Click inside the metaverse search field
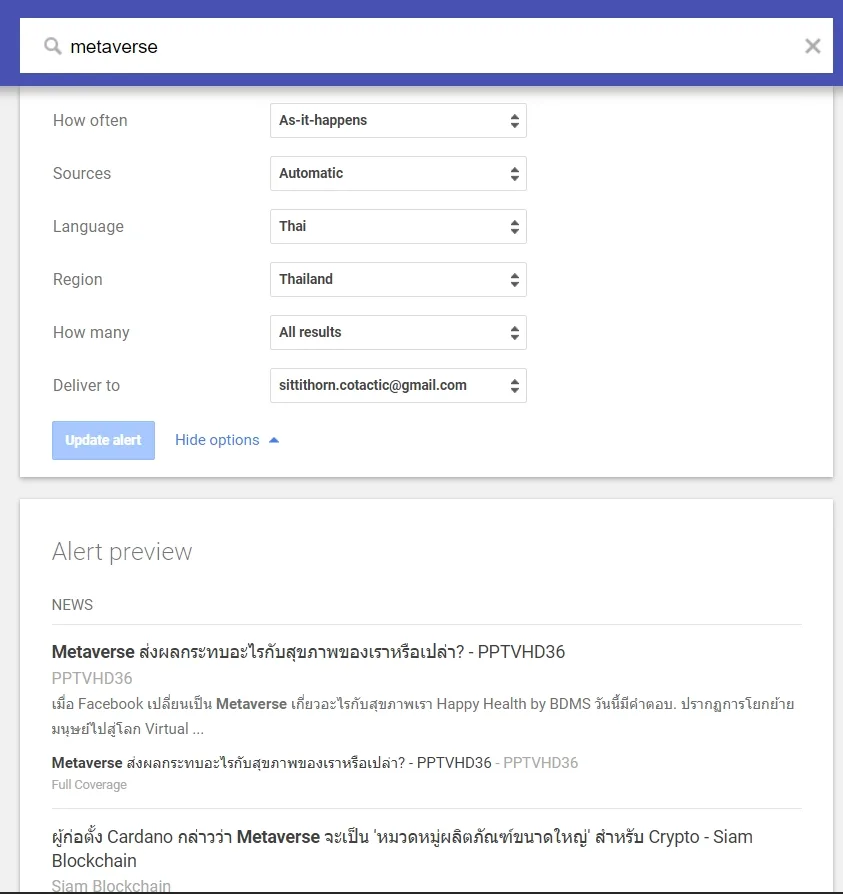843x894 pixels. (300, 45)
